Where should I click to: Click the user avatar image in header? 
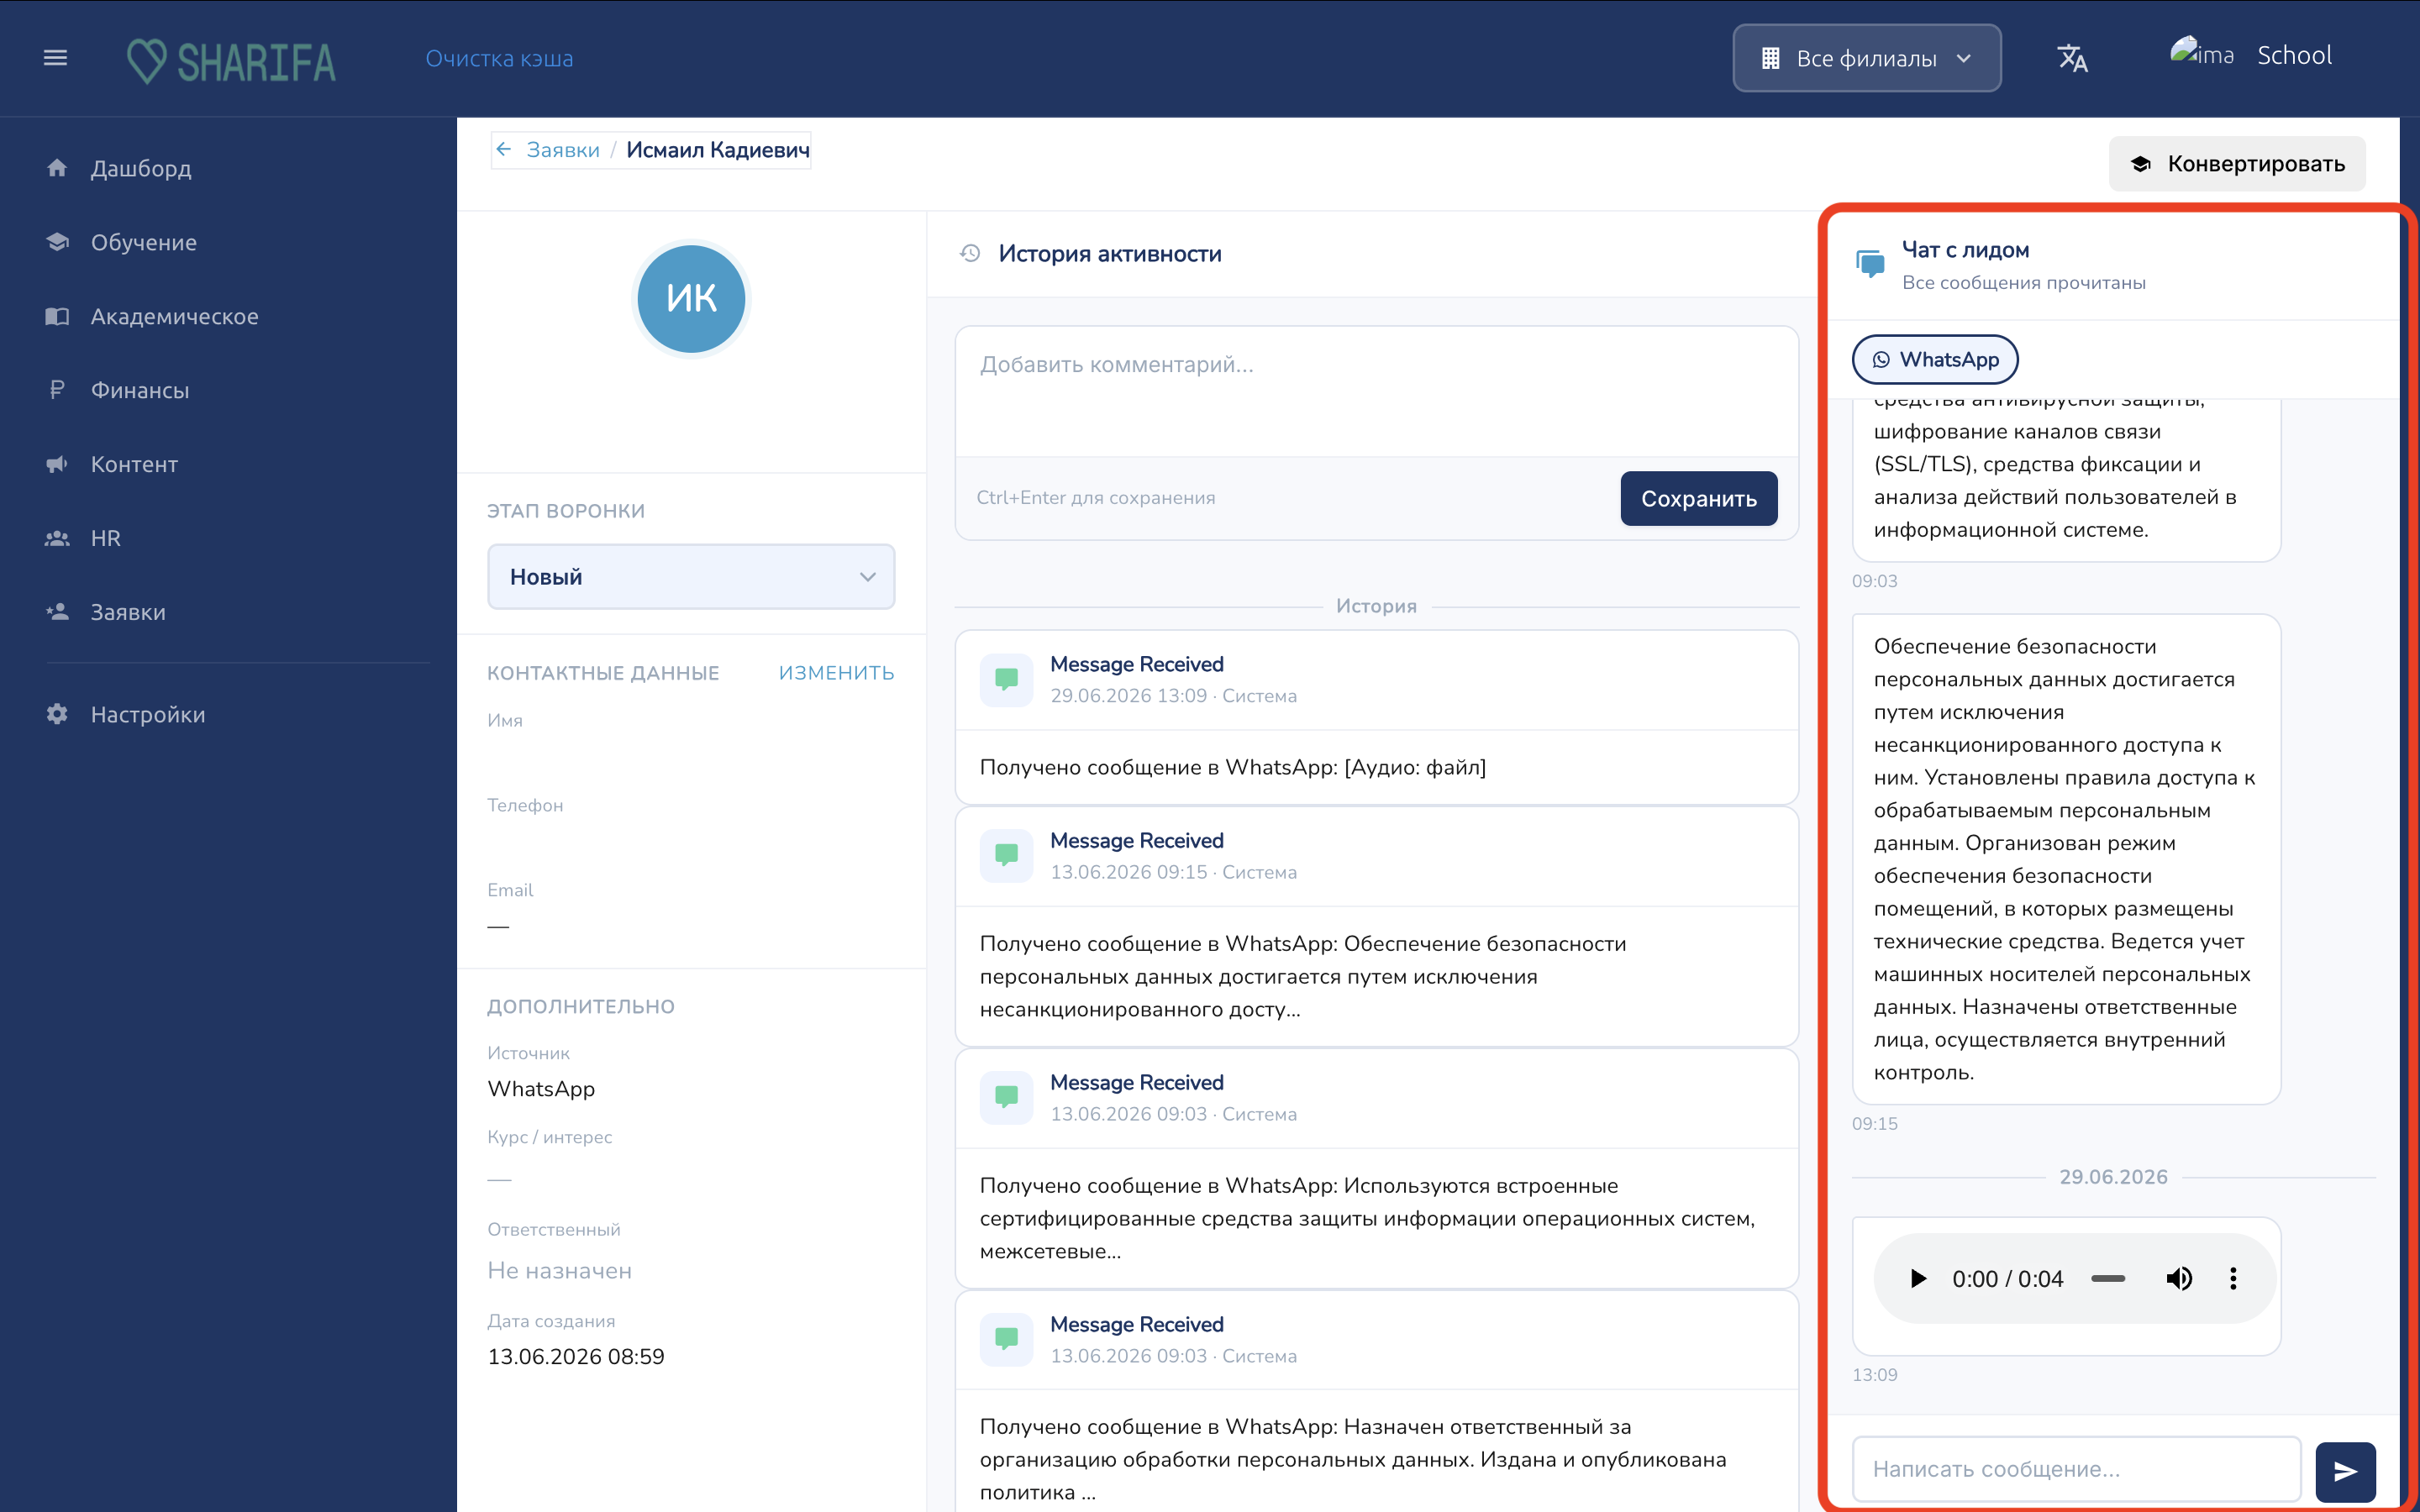point(2201,54)
